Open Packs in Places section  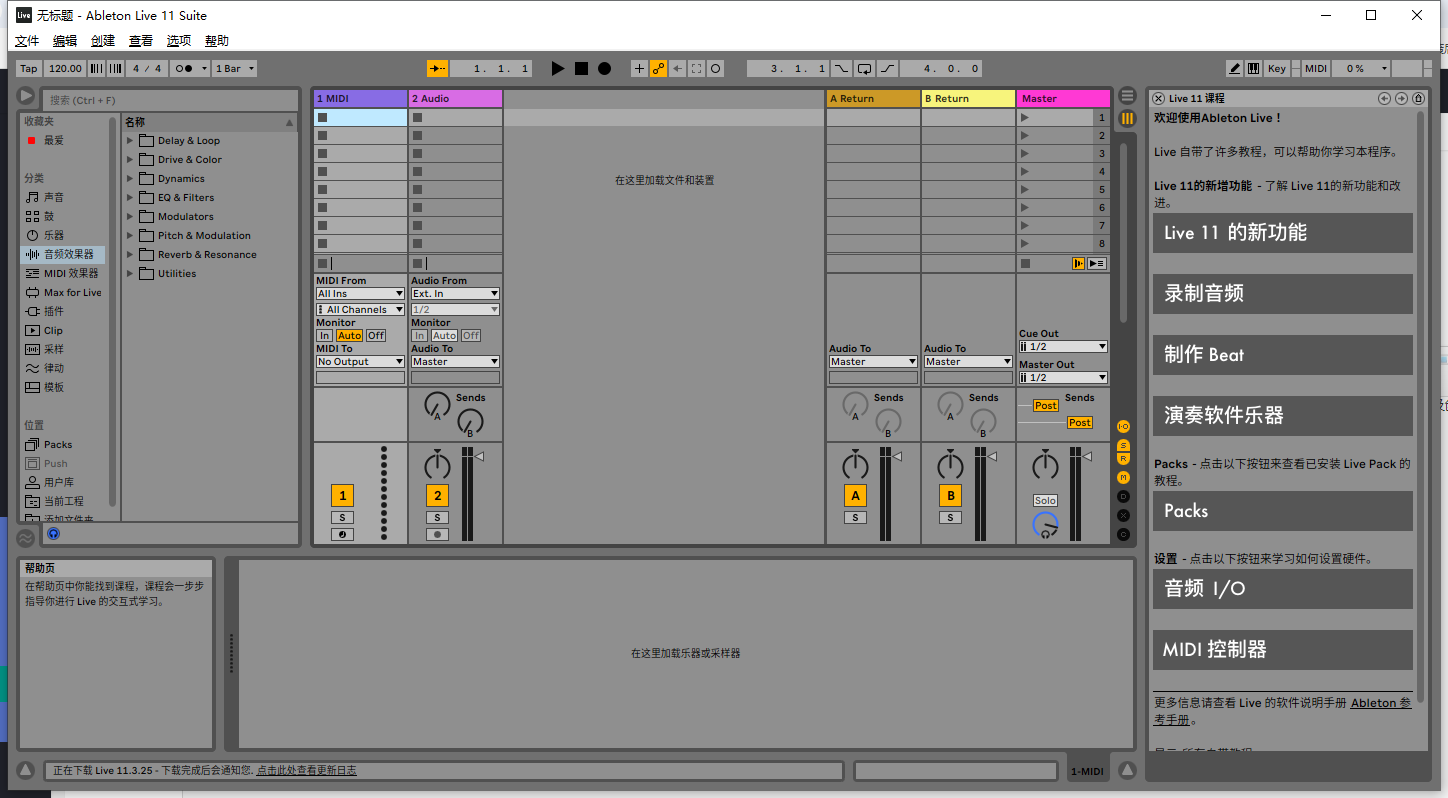[x=58, y=444]
